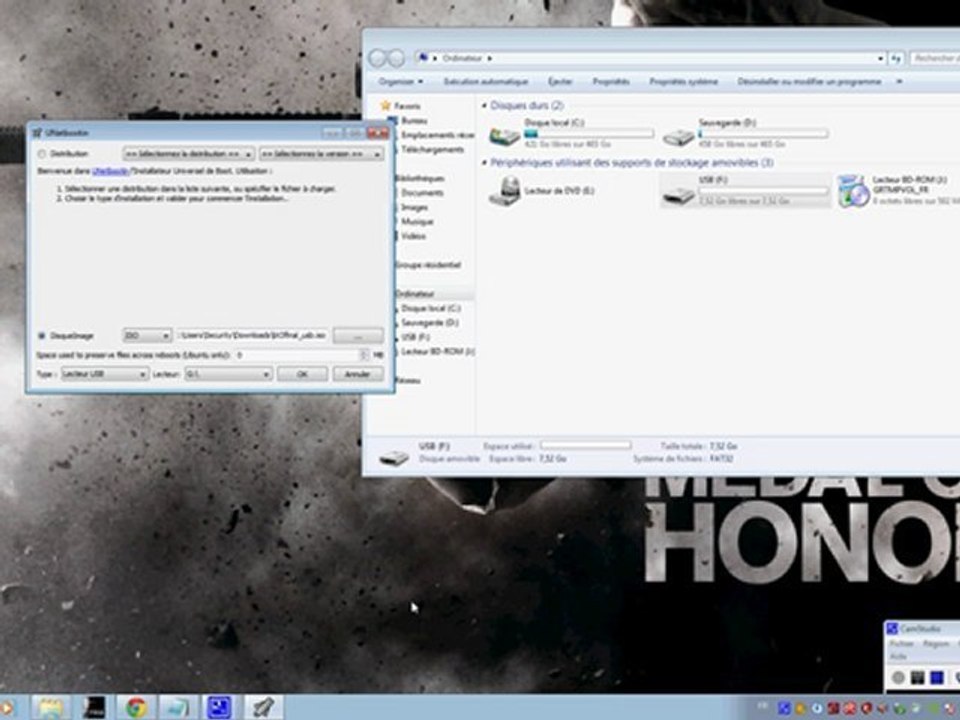Select the DisqueImage radio button
This screenshot has width=960, height=720.
pyautogui.click(x=42, y=336)
